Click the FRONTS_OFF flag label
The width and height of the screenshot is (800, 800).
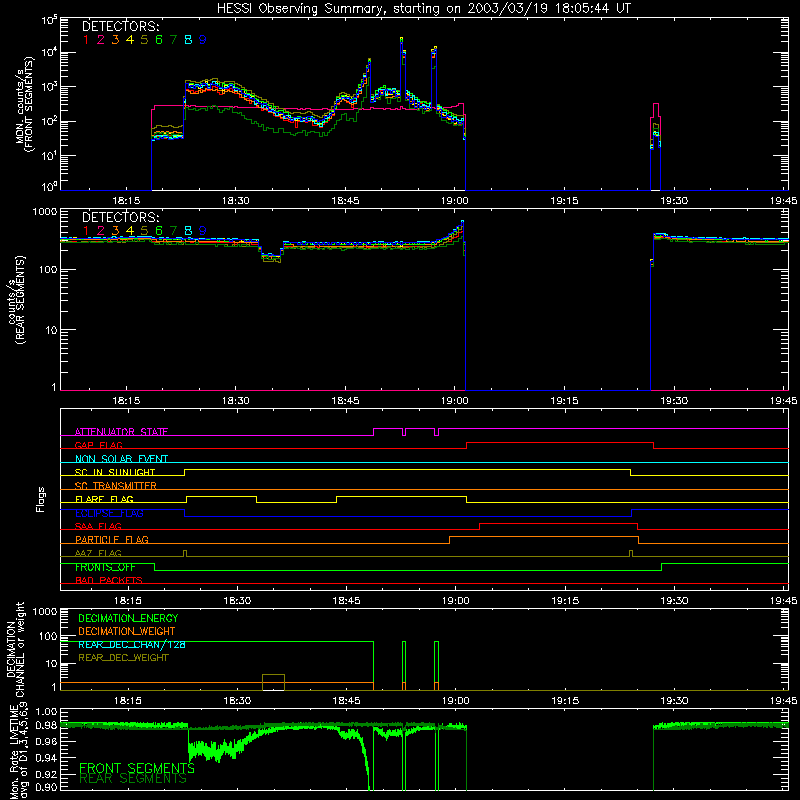coord(105,567)
